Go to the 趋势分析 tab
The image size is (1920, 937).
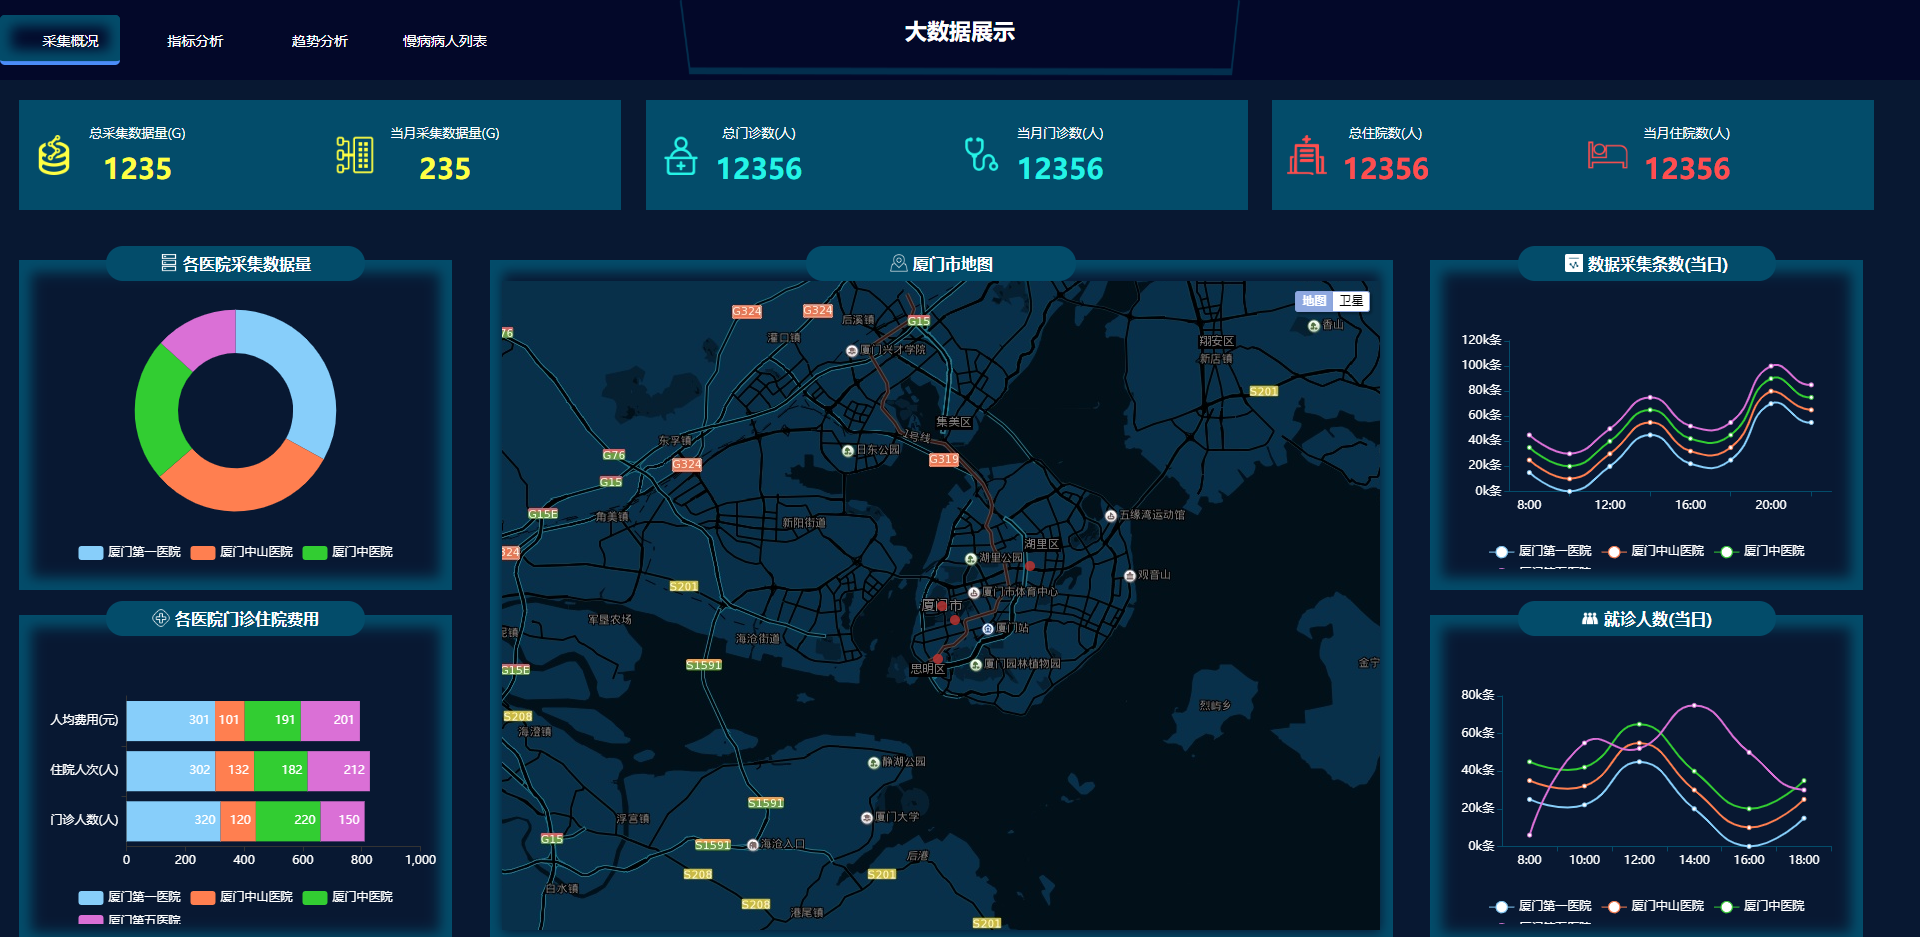click(320, 41)
